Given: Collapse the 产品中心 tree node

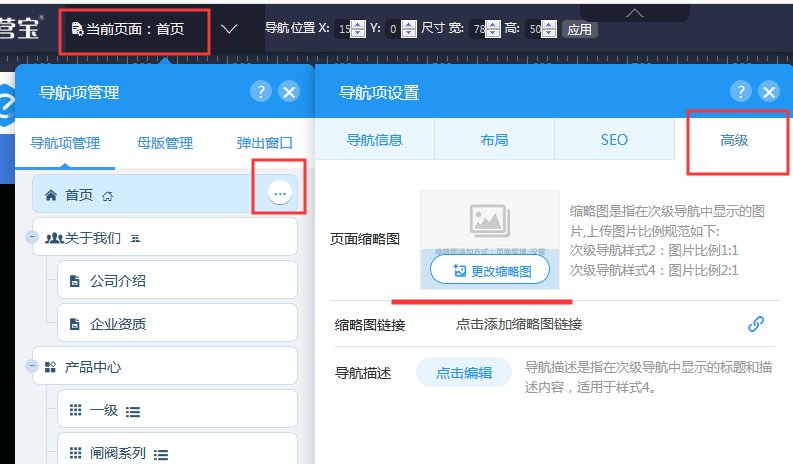Looking at the screenshot, I should pos(32,365).
